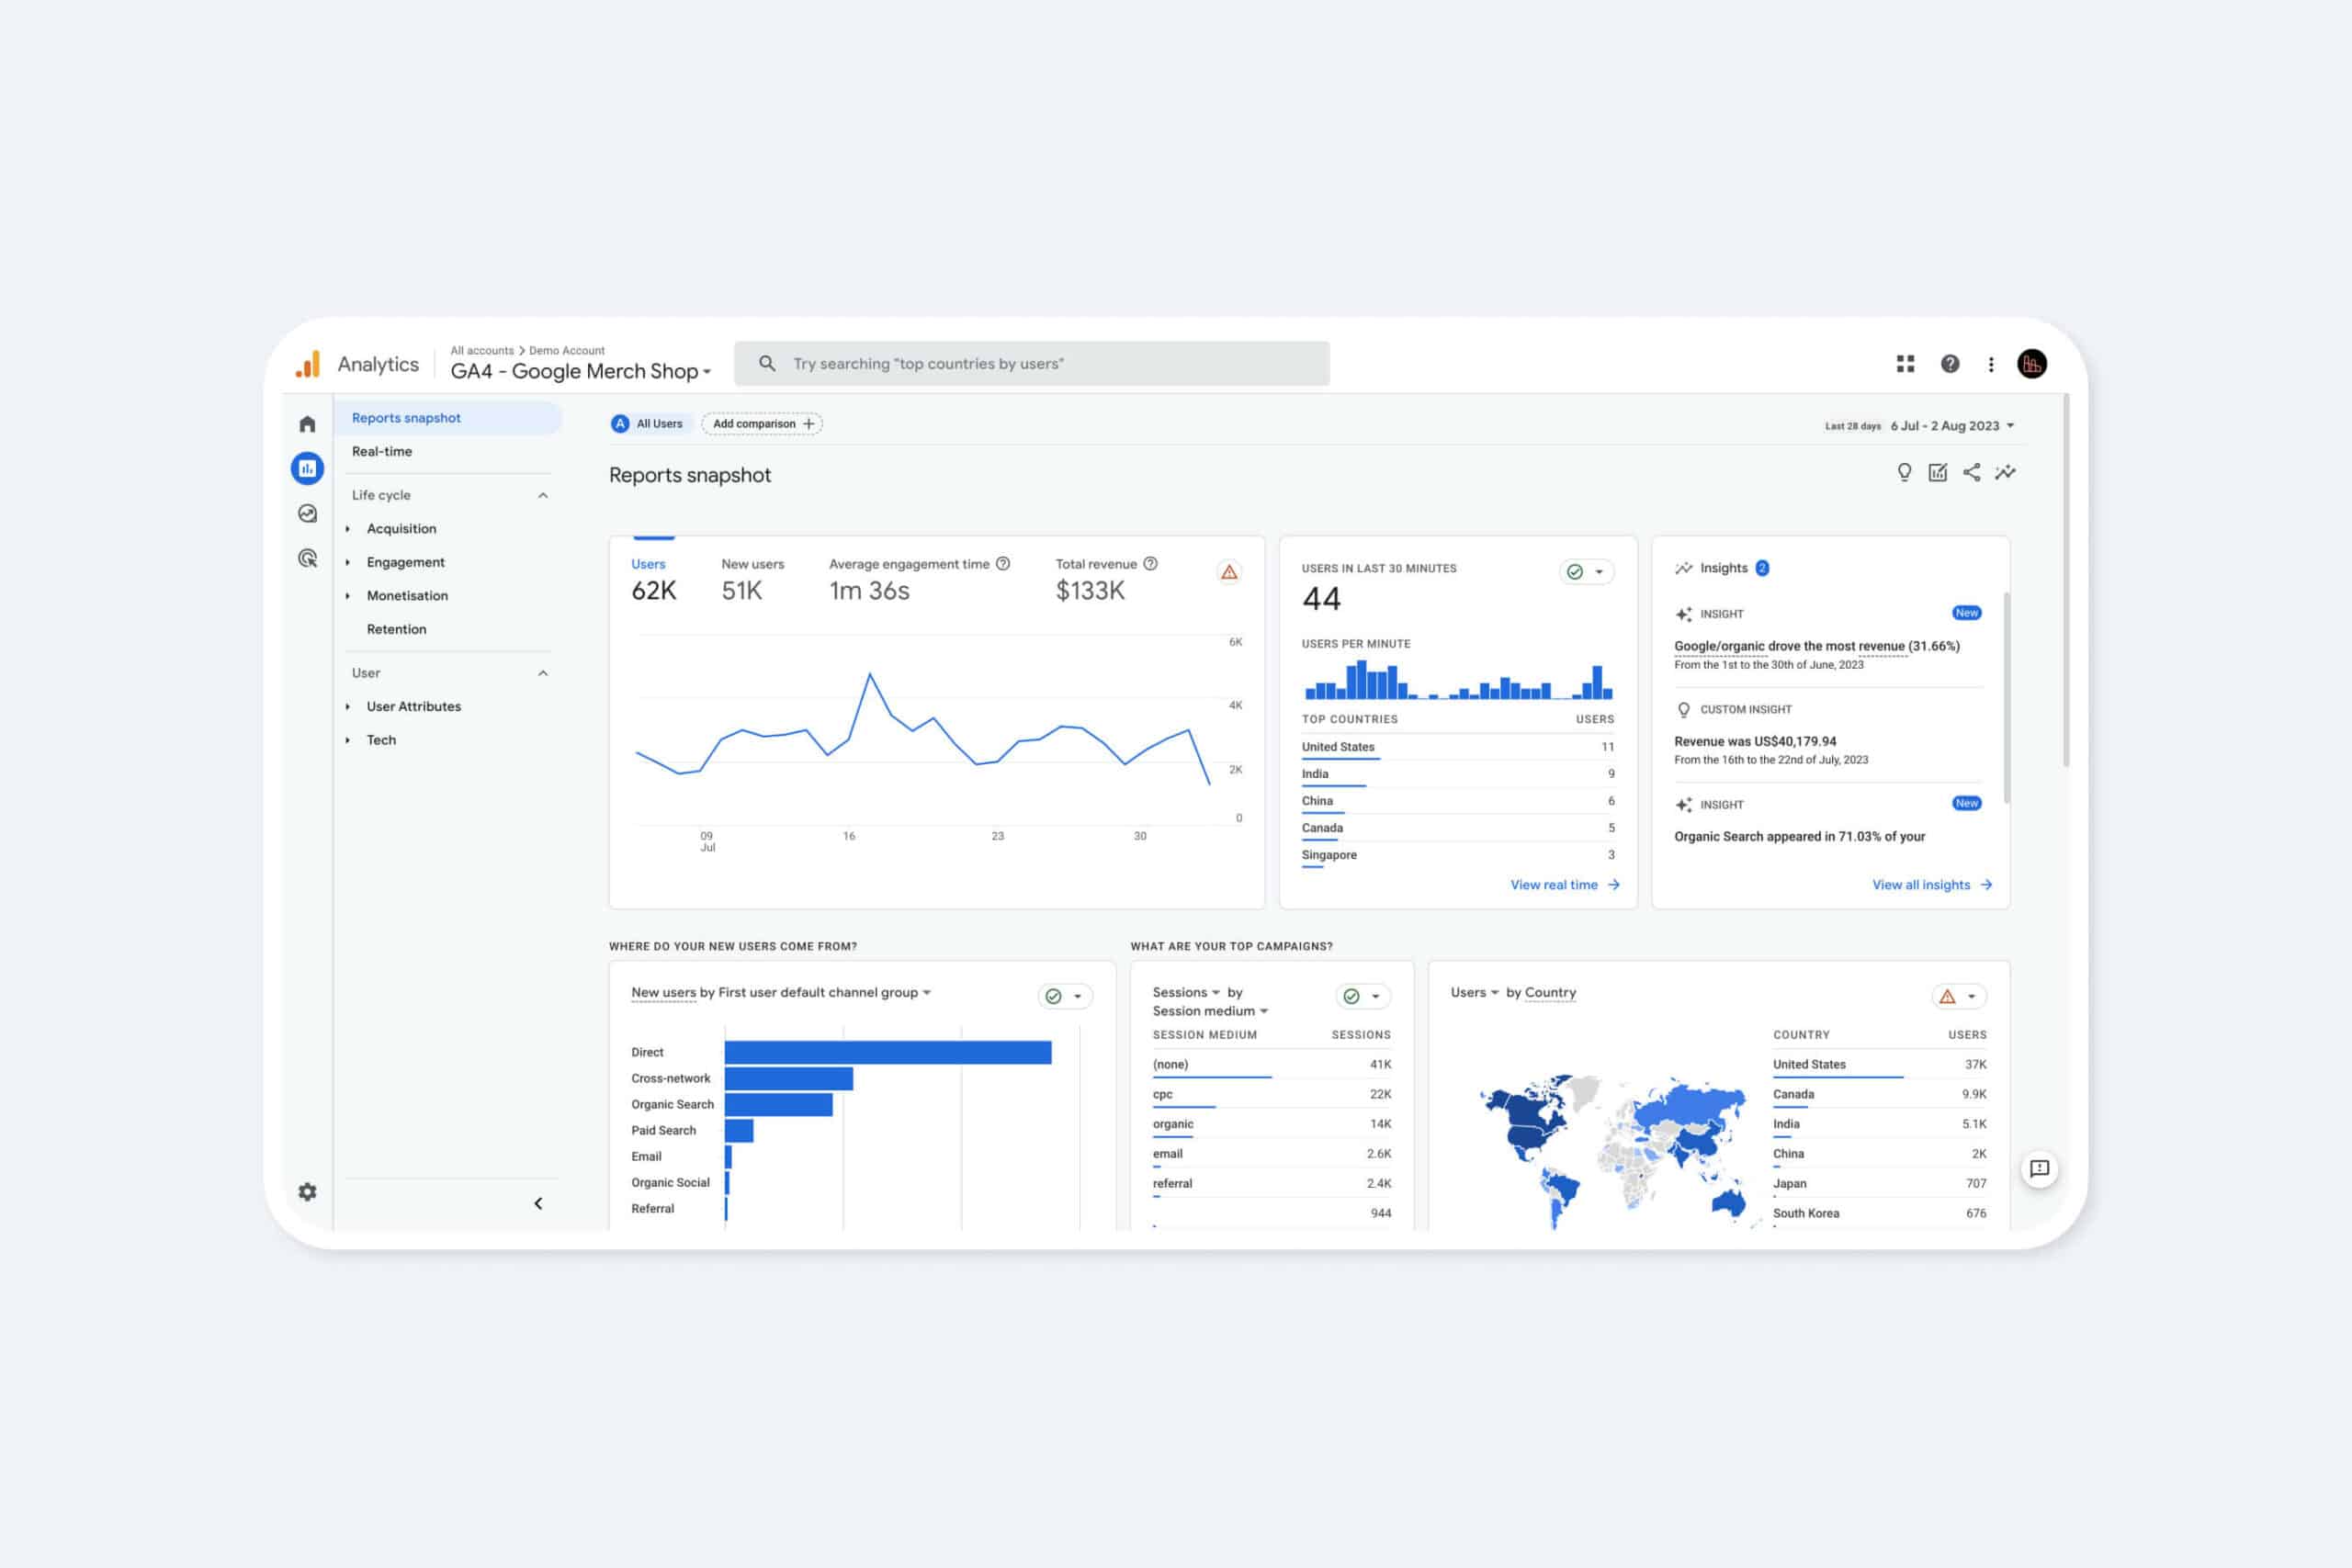Share this report using the share icon
The width and height of the screenshot is (2352, 1568).
[1972, 472]
